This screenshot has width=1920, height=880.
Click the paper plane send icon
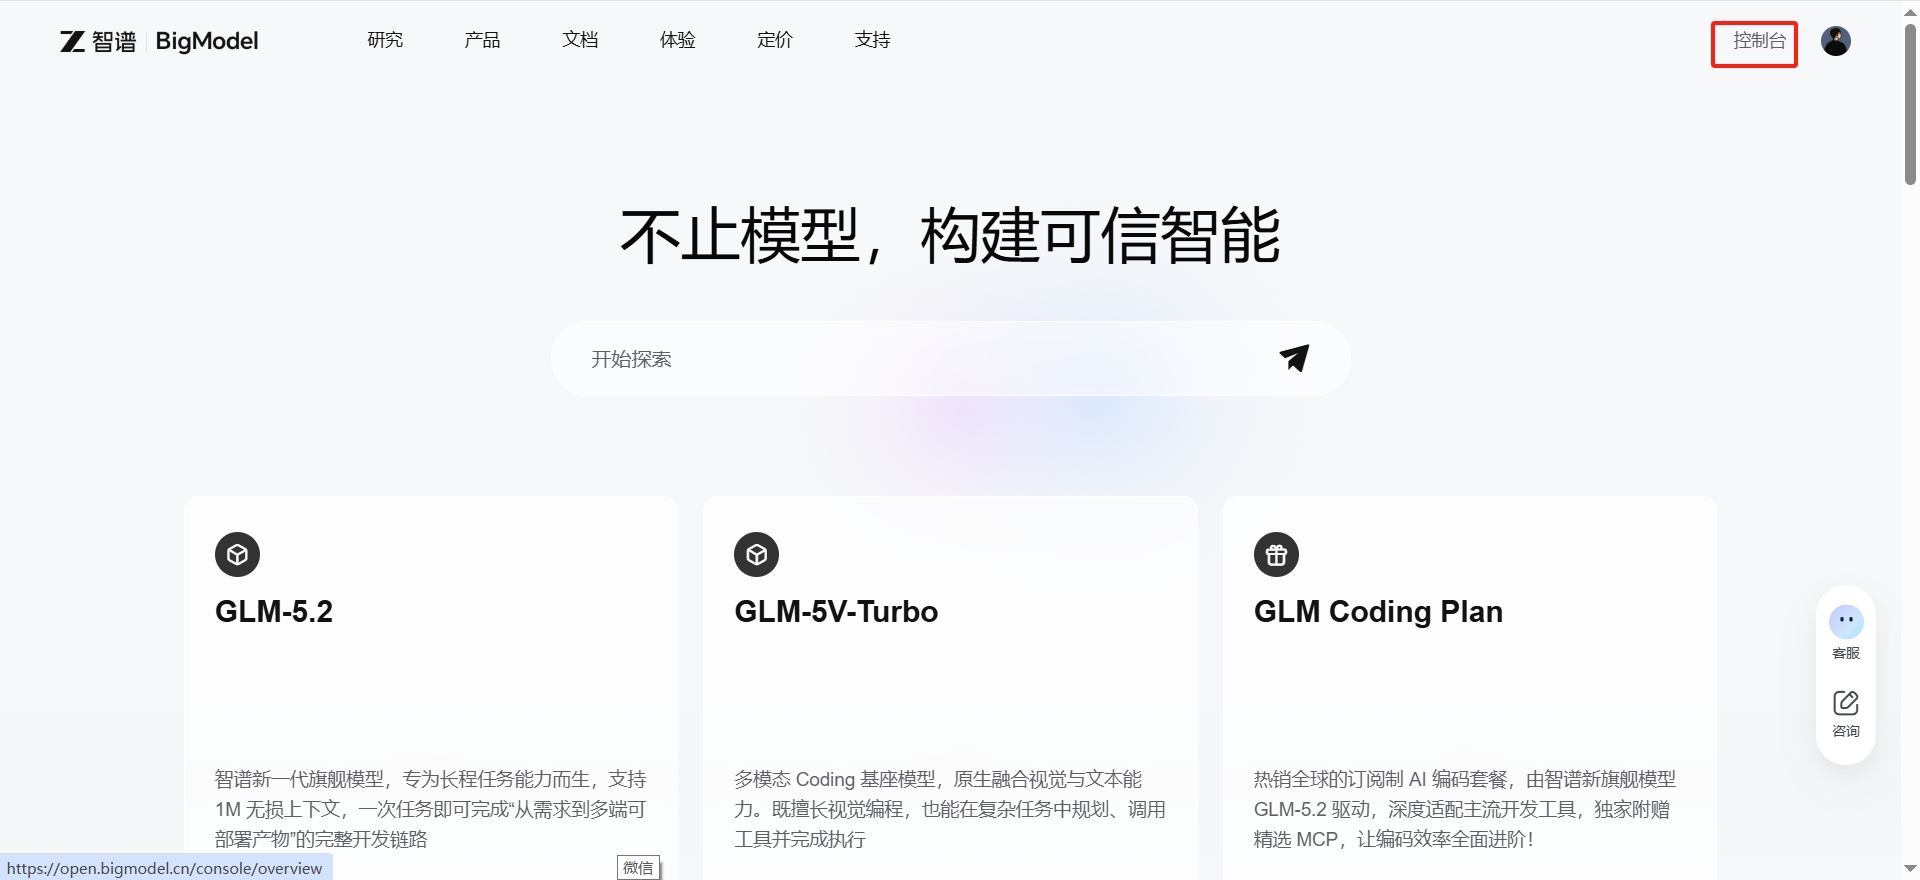1294,358
